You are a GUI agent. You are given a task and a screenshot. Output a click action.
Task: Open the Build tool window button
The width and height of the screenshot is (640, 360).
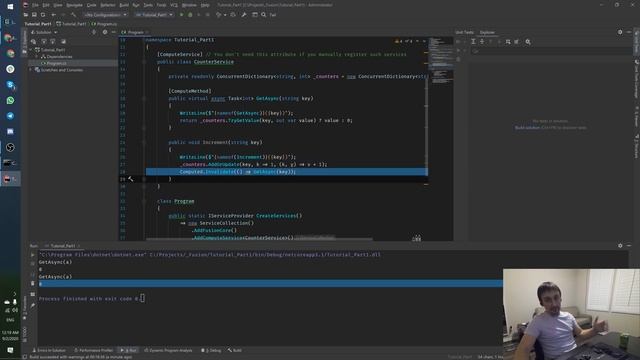[x=235, y=350]
